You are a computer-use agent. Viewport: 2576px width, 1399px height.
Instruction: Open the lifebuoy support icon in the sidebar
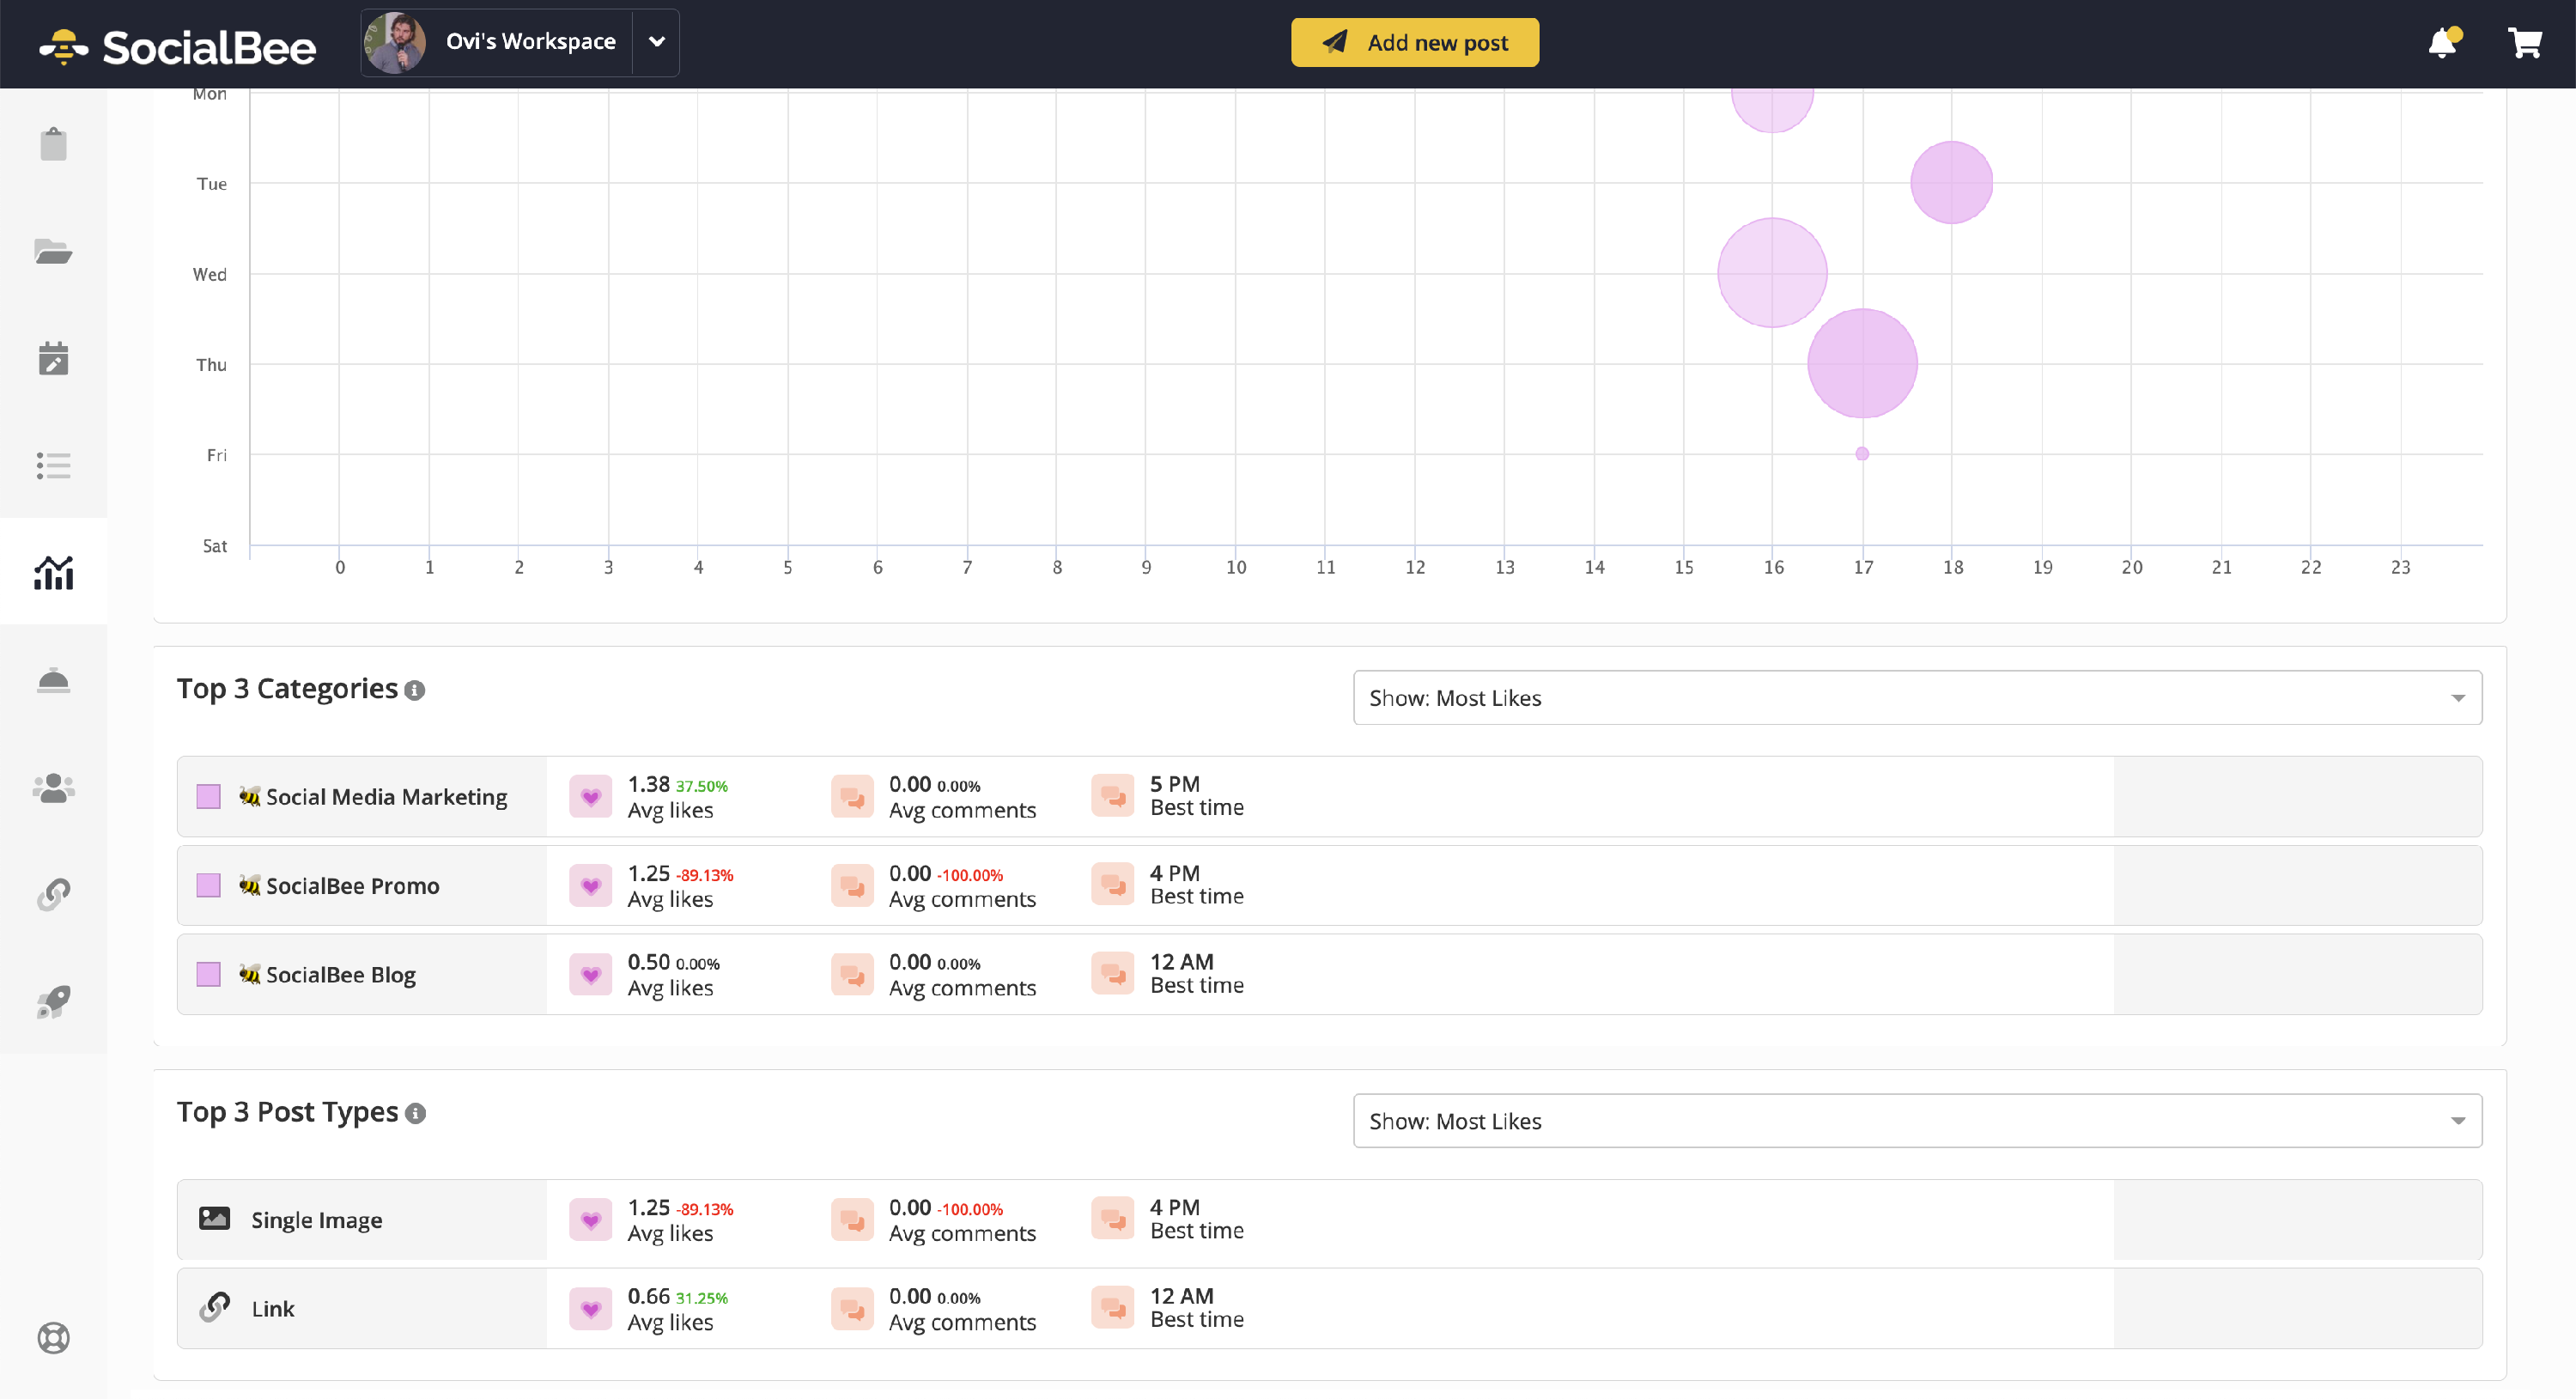pos(53,1337)
